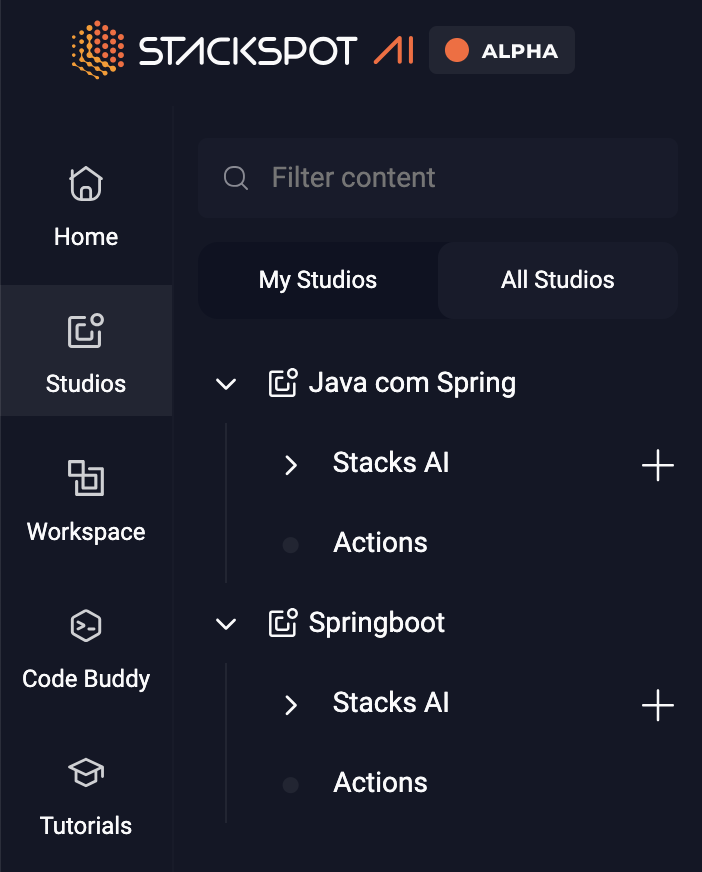Viewport: 702px width, 872px height.
Task: Switch to the All Studios tab
Action: (557, 280)
